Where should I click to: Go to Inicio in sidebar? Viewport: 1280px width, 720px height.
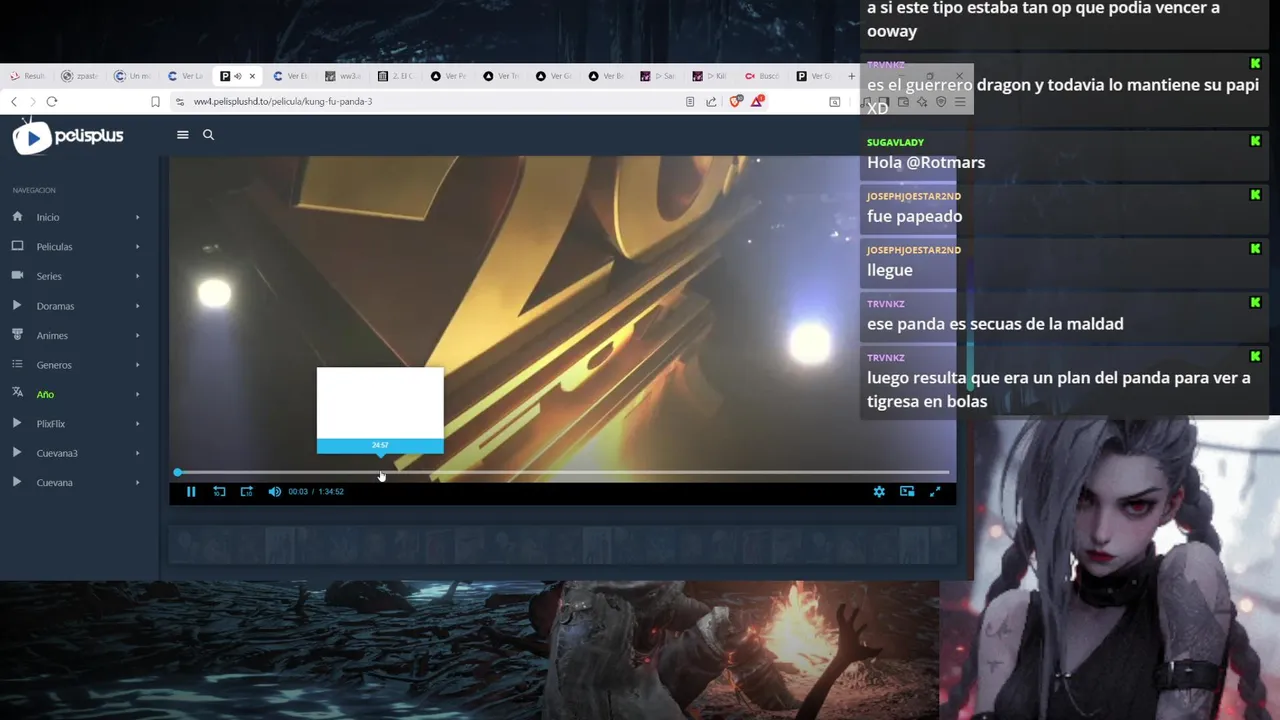click(48, 217)
